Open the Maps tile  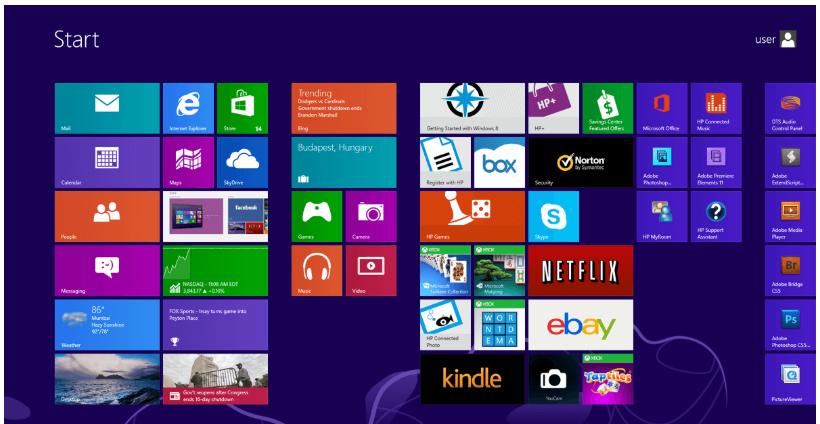[188, 162]
